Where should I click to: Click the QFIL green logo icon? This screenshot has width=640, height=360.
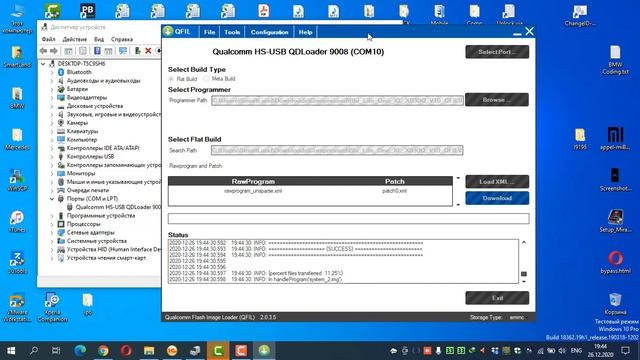coord(168,31)
